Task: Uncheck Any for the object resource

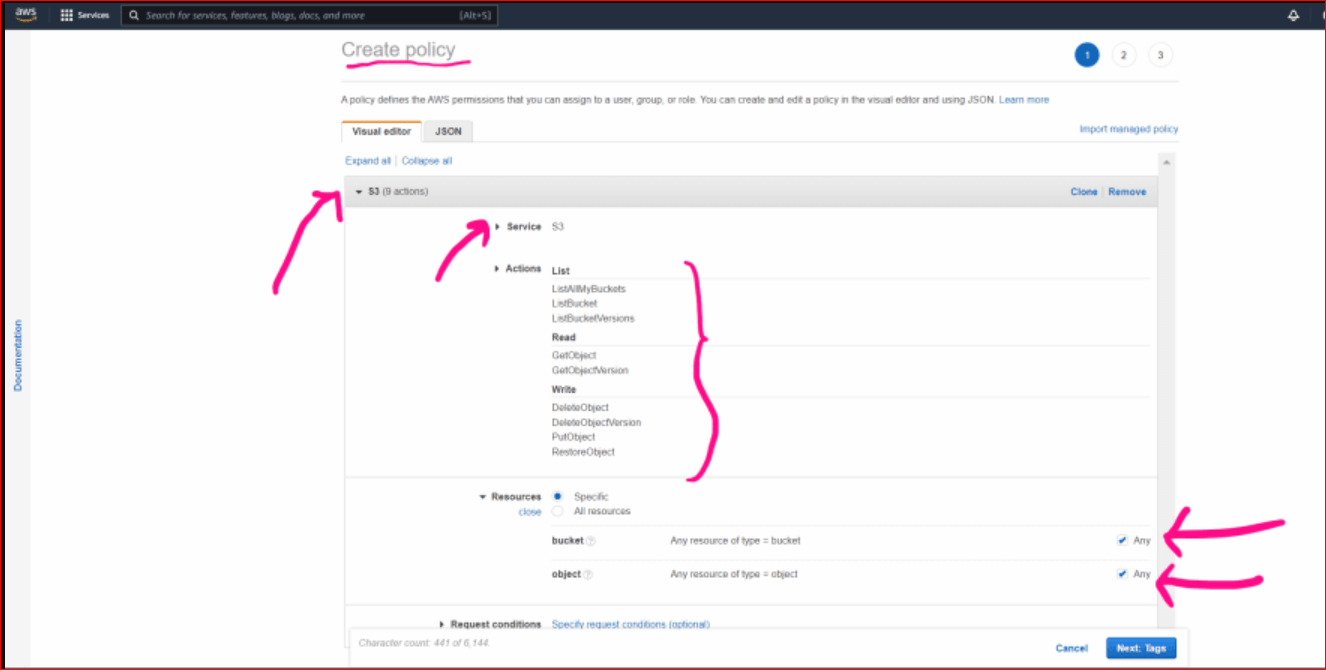Action: (1122, 574)
